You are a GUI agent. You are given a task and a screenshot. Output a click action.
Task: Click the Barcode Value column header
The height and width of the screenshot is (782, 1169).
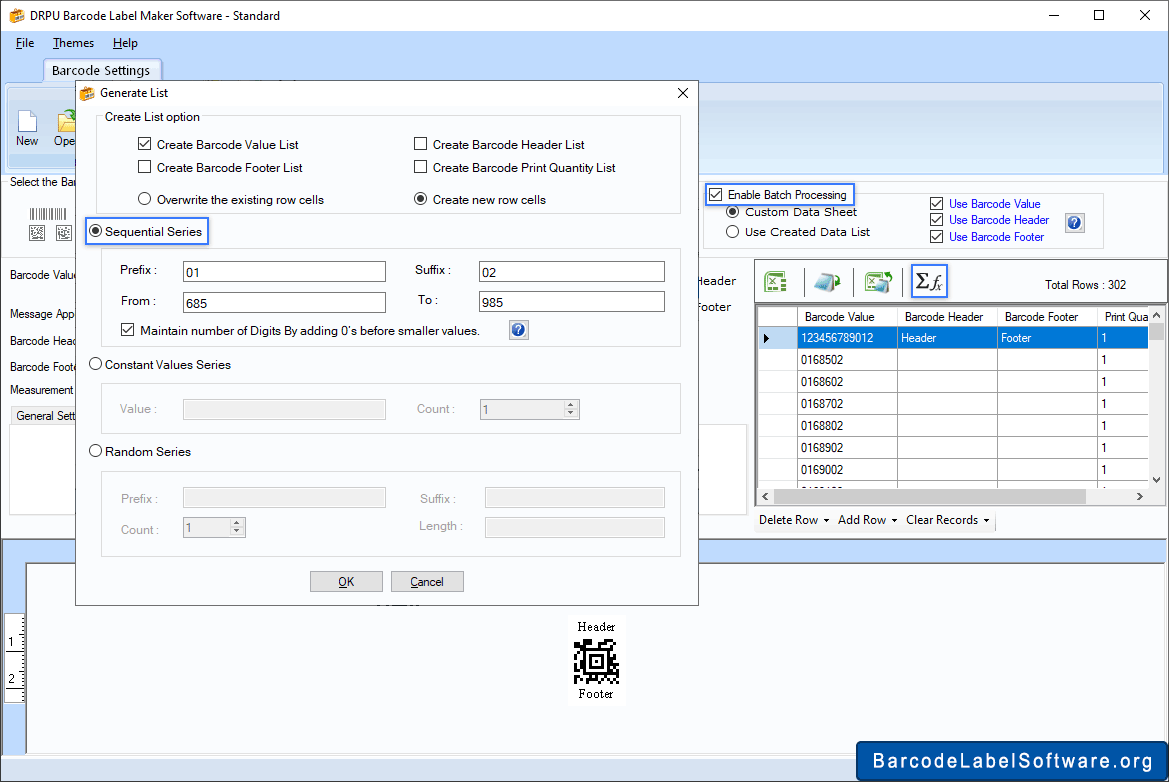pos(847,317)
